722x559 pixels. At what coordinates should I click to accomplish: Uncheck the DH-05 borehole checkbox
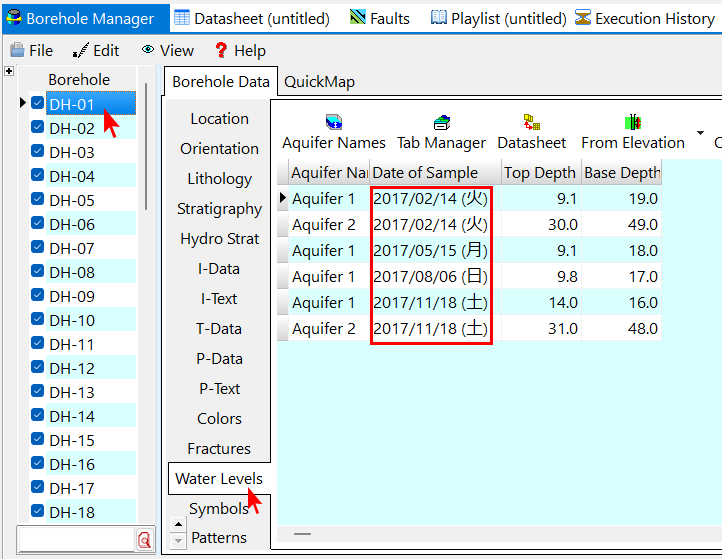click(x=38, y=200)
